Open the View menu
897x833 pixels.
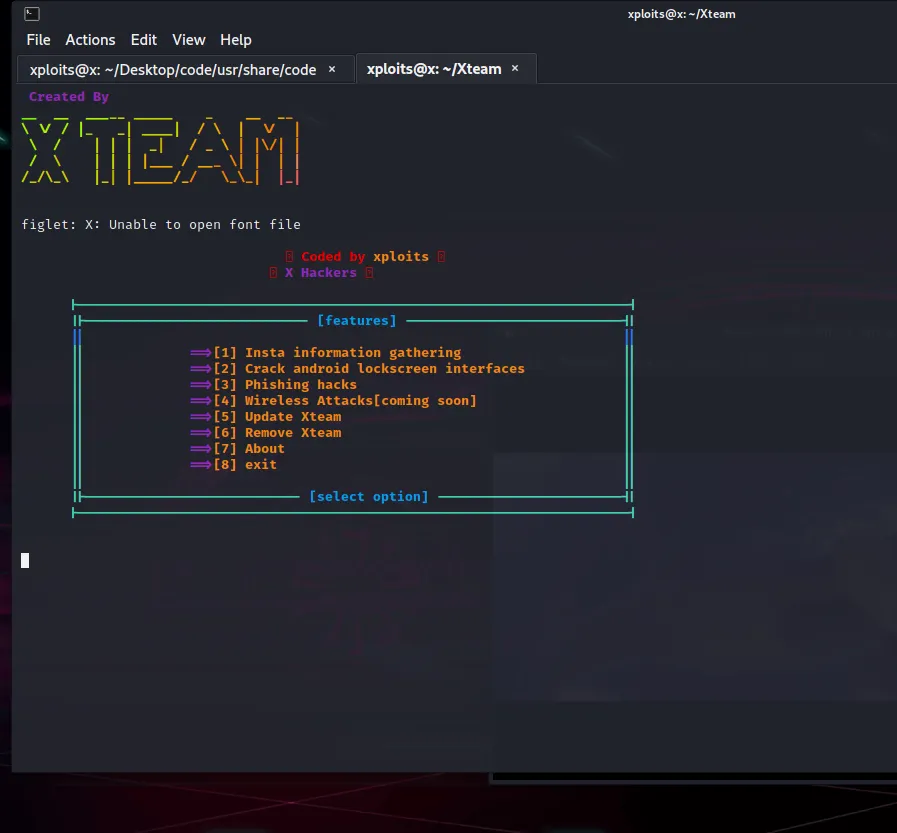pos(188,40)
